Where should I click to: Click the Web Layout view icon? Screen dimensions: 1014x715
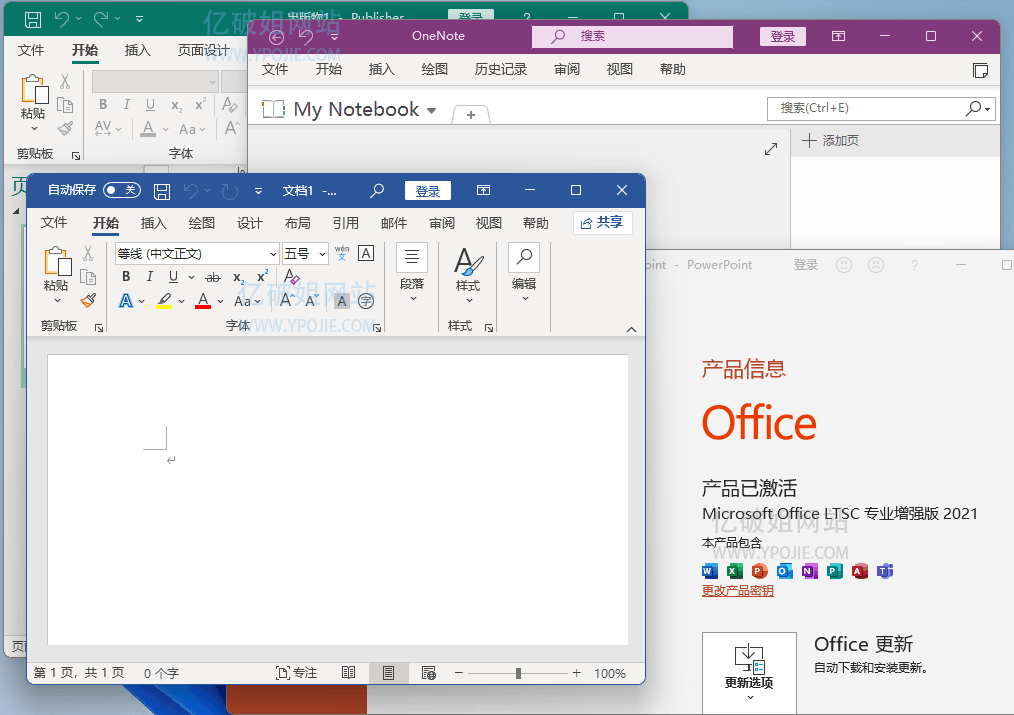point(428,673)
